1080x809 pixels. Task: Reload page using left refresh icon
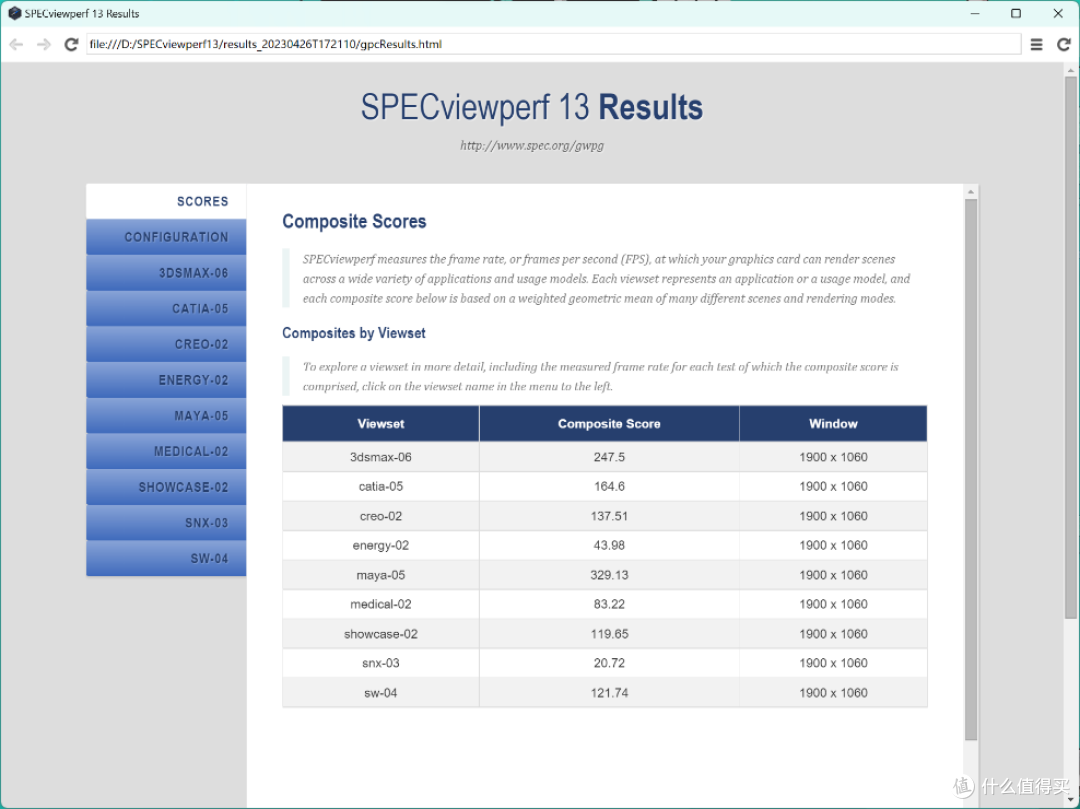(x=71, y=44)
